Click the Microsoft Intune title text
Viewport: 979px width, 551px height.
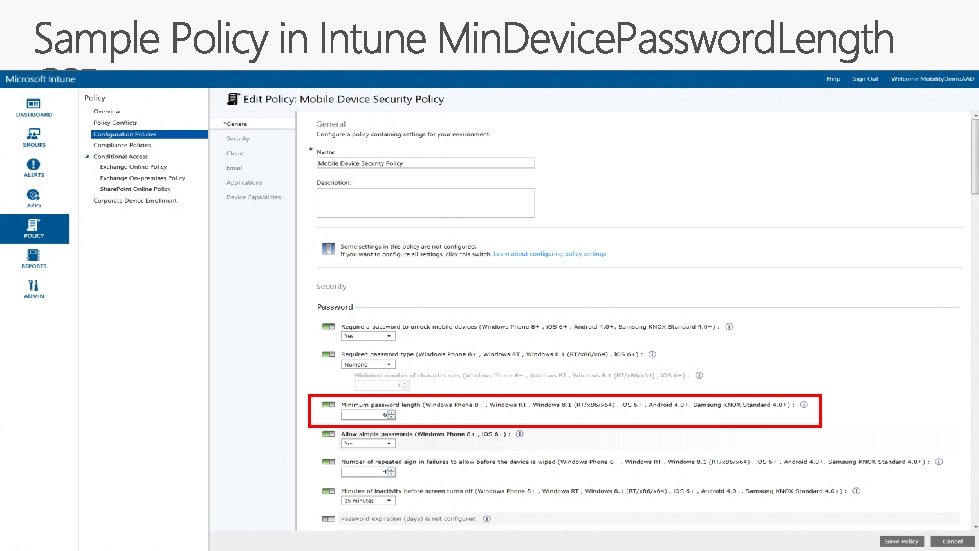[x=41, y=79]
